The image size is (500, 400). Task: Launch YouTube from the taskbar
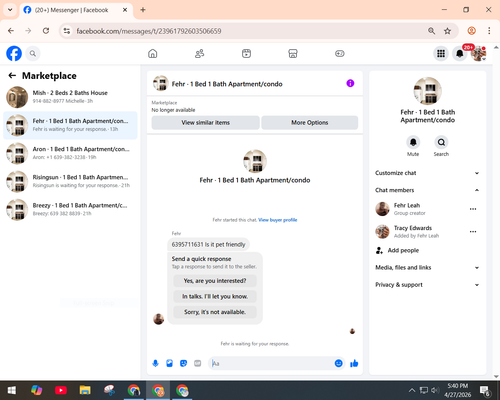(61, 390)
